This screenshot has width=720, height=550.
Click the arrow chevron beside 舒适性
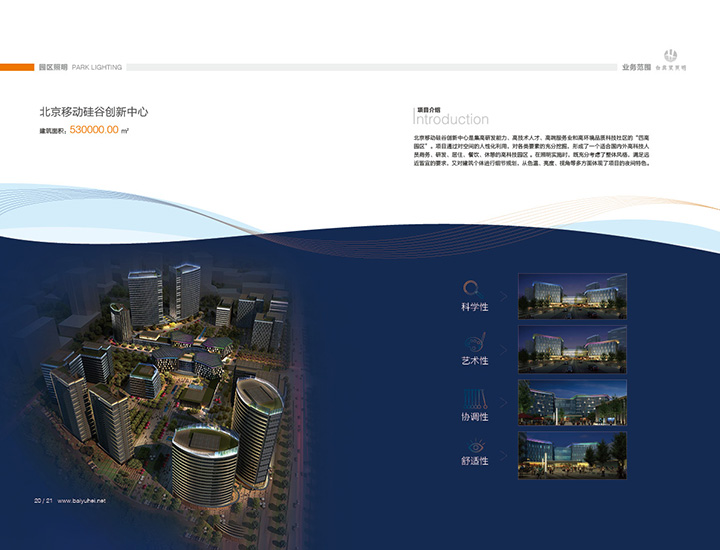(504, 455)
